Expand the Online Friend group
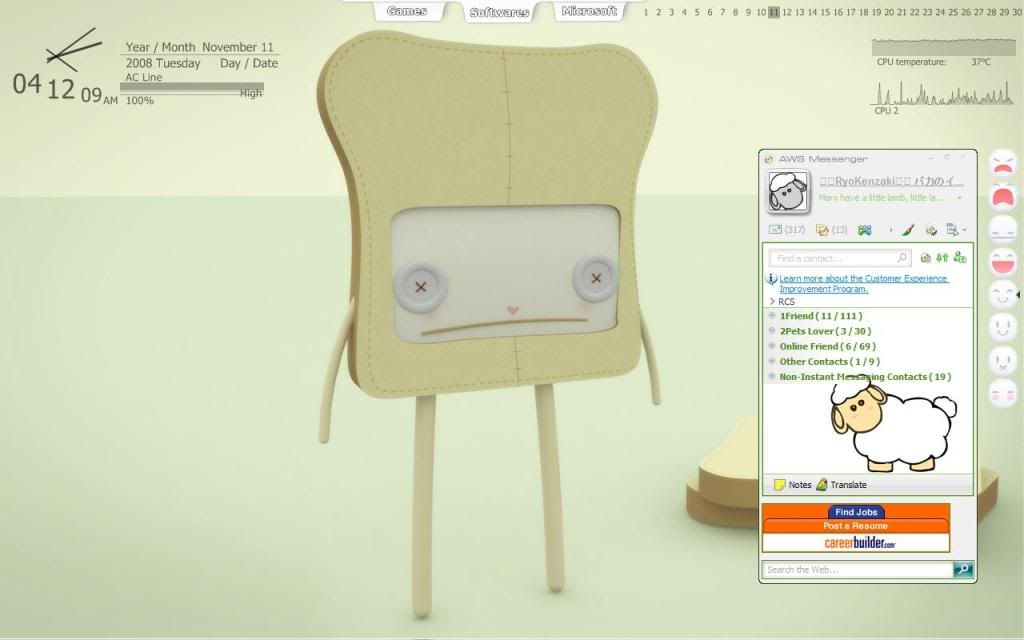 (x=772, y=346)
